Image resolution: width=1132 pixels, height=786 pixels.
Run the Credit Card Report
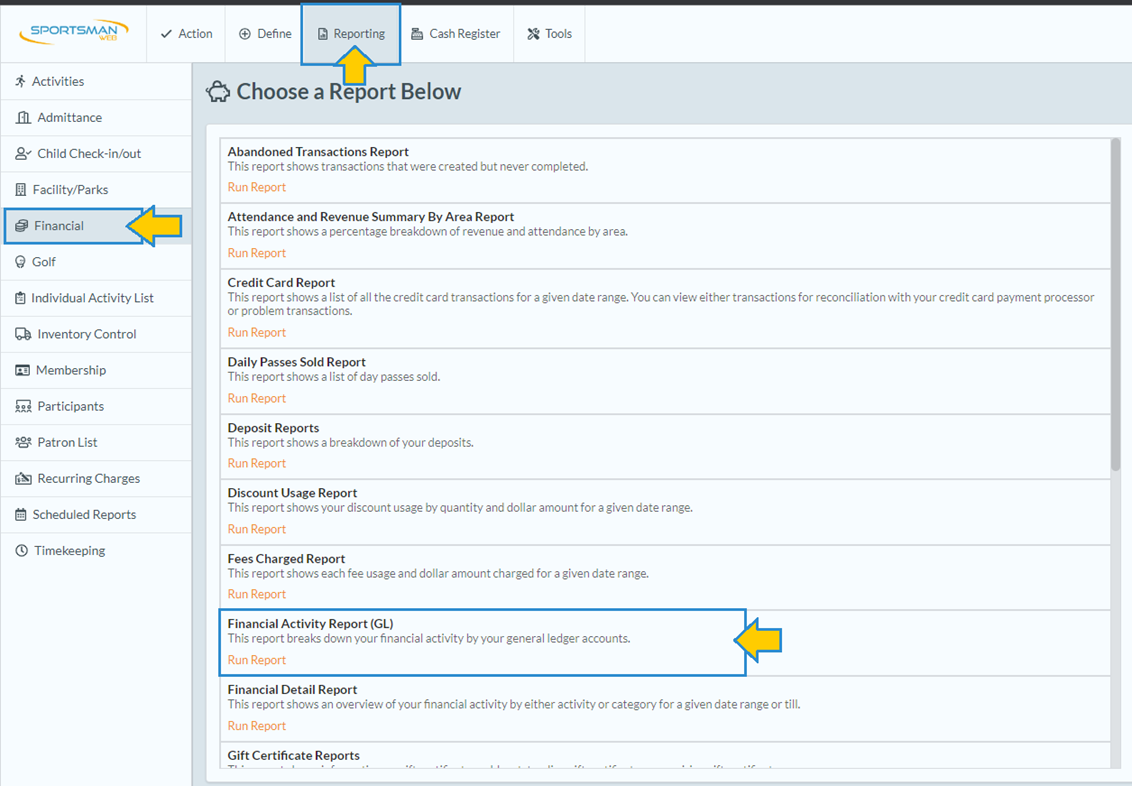[256, 332]
